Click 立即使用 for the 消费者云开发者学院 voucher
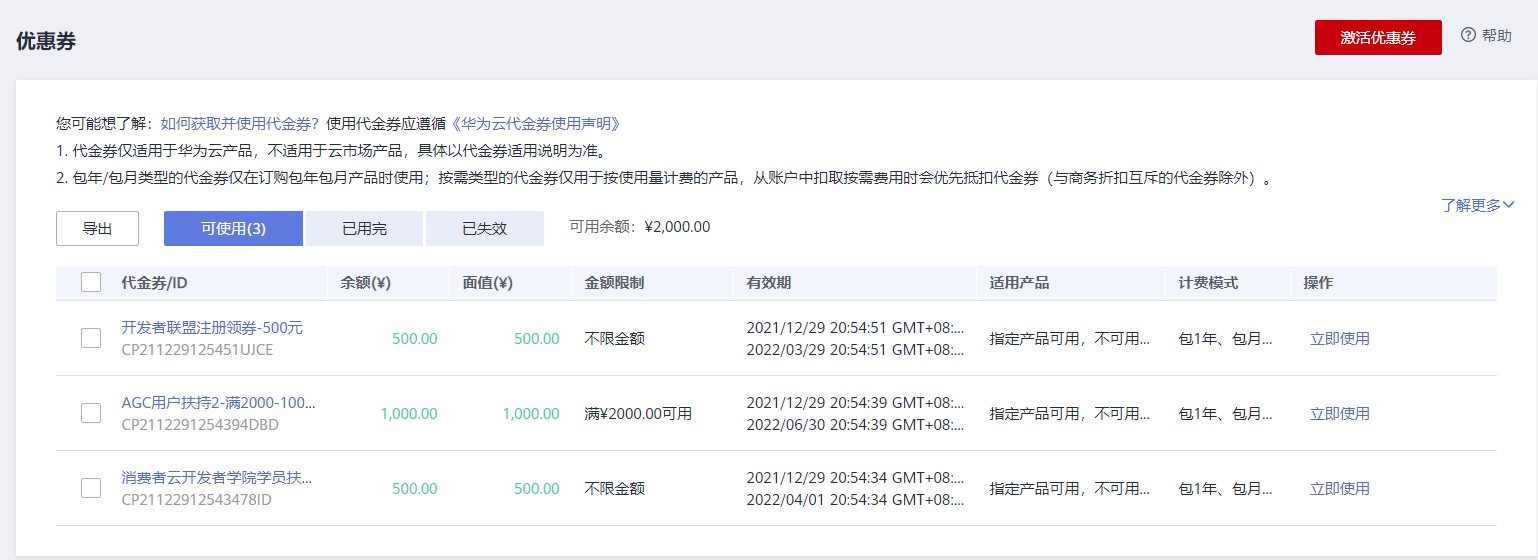This screenshot has width=1538, height=560. [x=1340, y=488]
